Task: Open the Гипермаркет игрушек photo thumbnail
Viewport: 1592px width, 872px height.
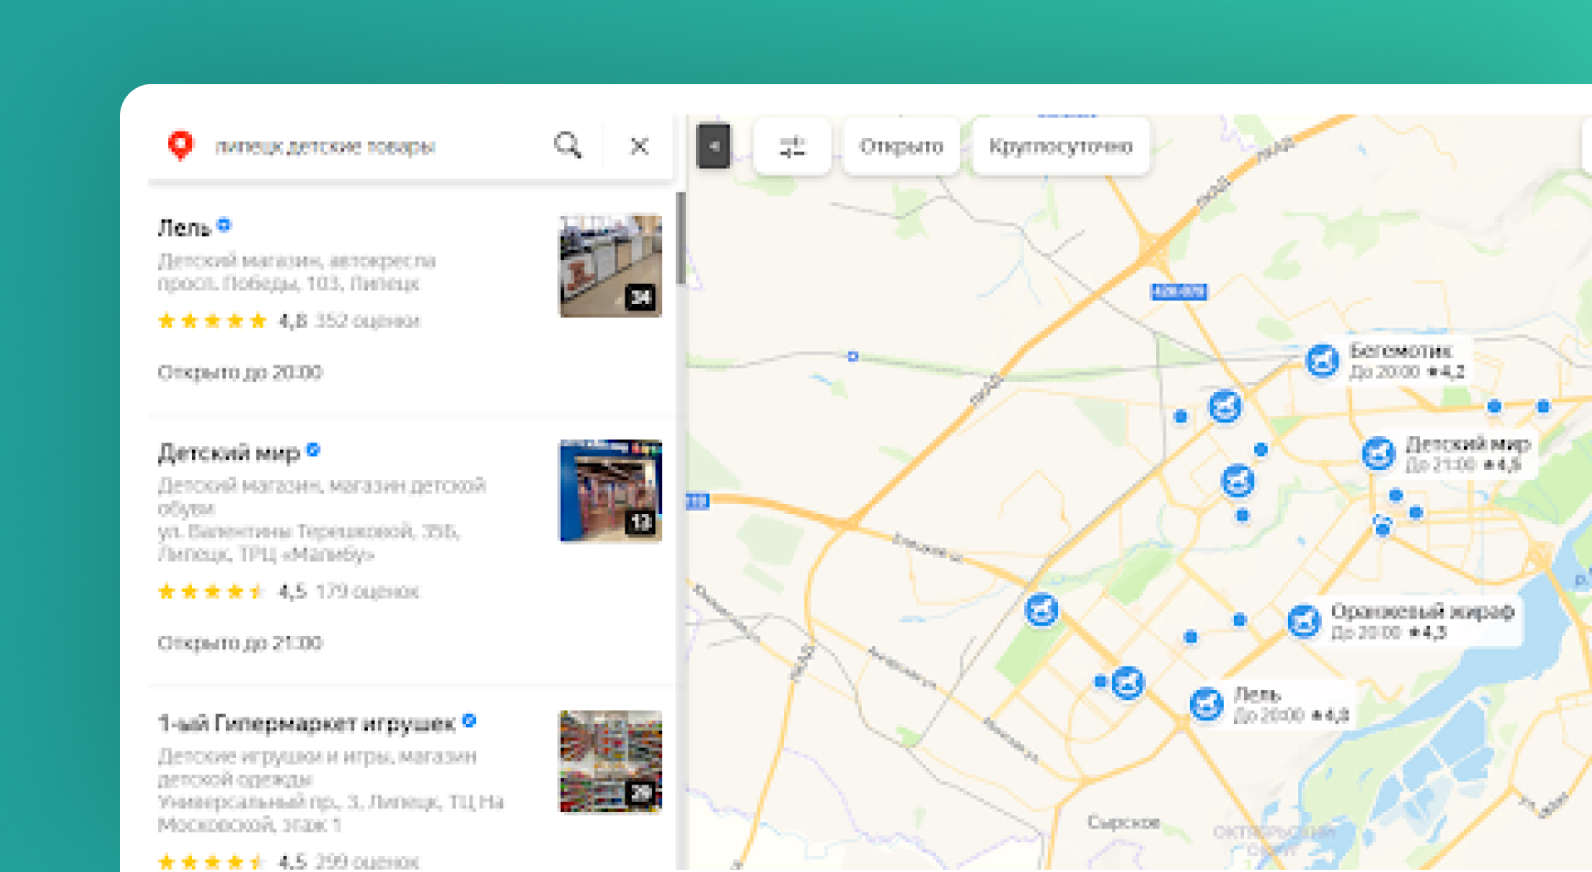Action: (x=610, y=761)
